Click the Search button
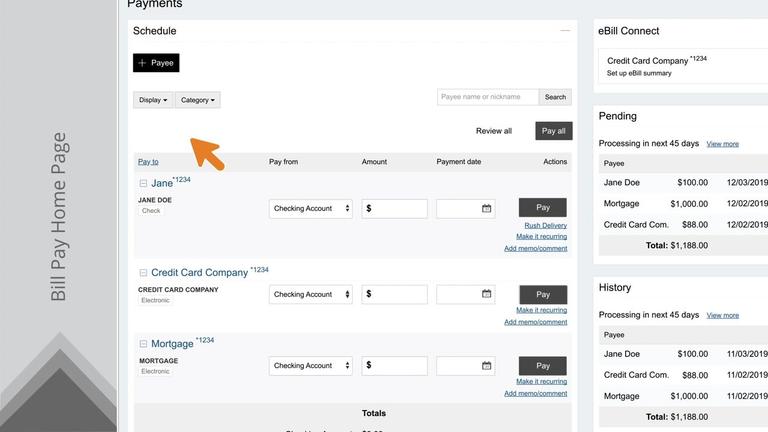The width and height of the screenshot is (768, 432). point(555,97)
